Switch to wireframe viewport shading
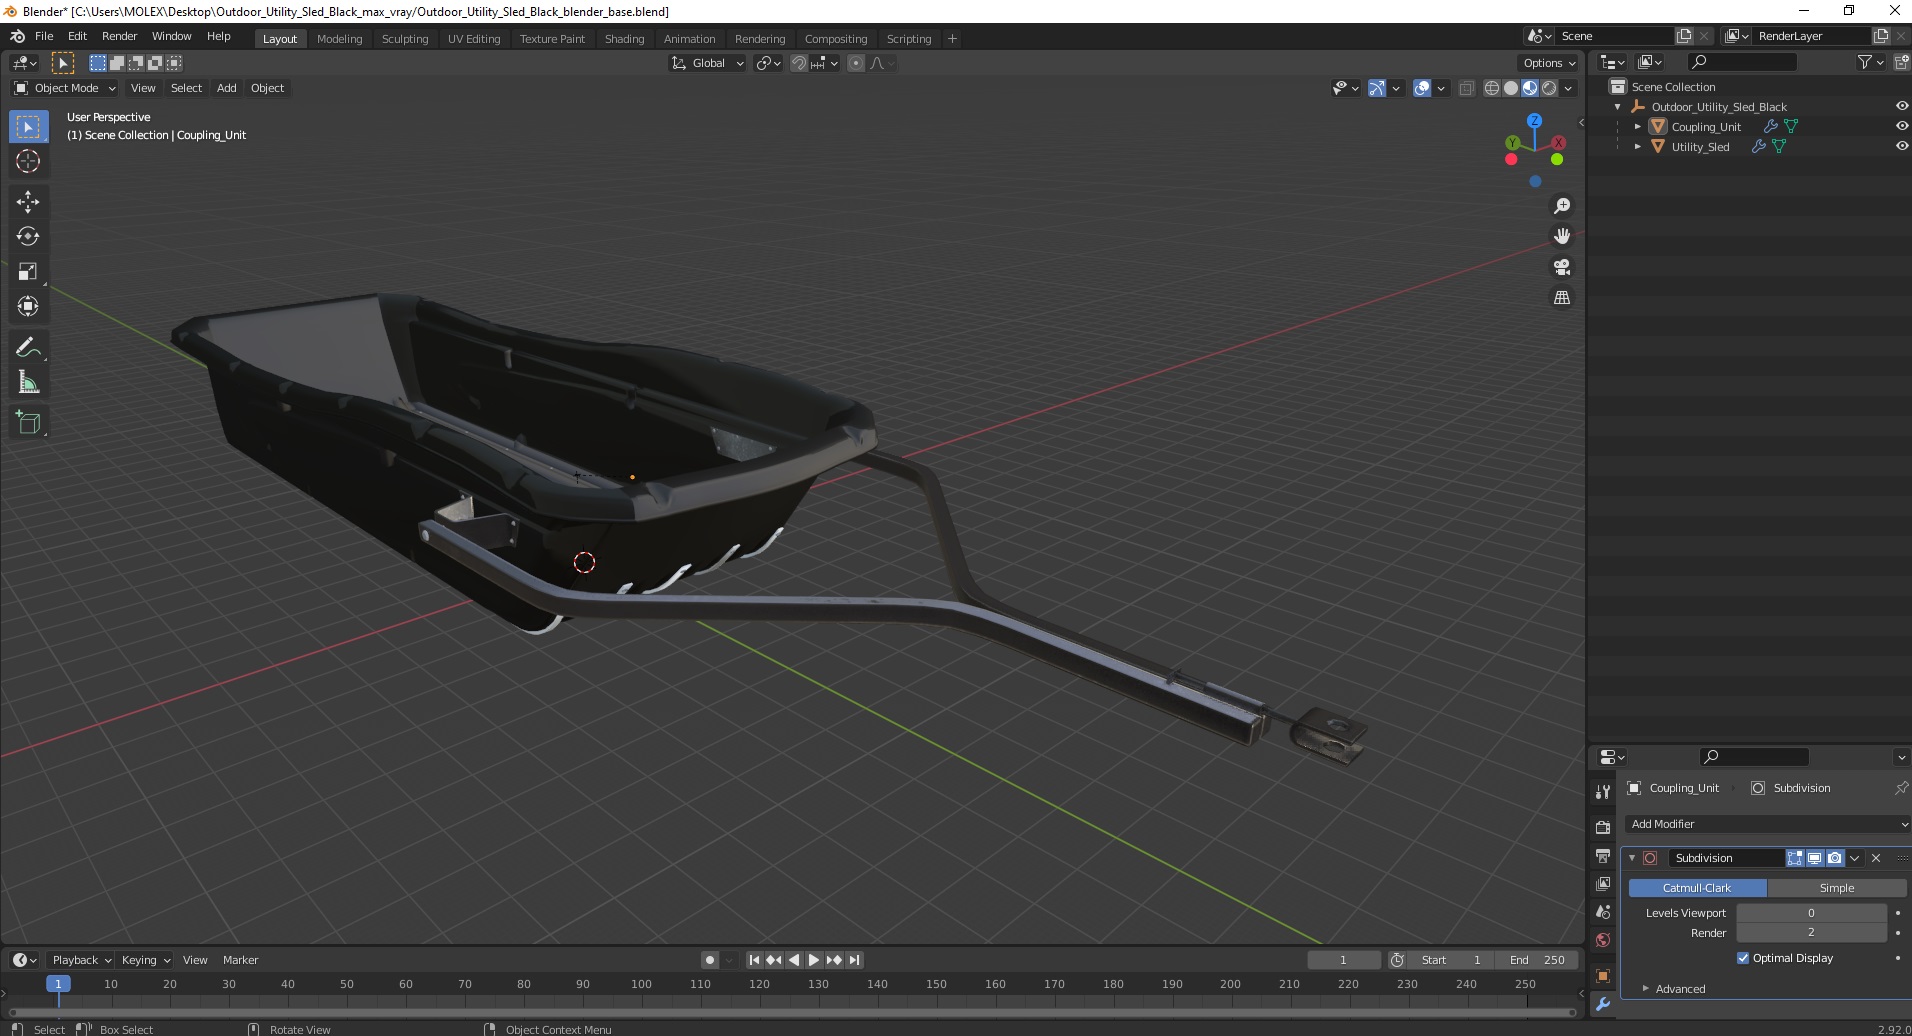1912x1036 pixels. click(1492, 88)
